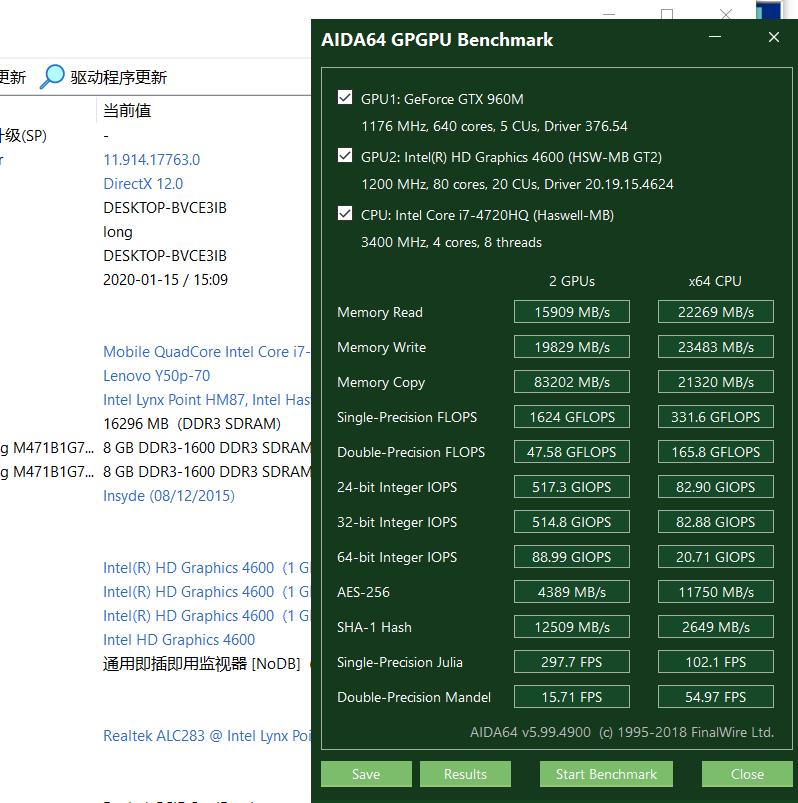
Task: Toggle GPU2 Intel HD Graphics 4600 checkbox
Action: [345, 156]
